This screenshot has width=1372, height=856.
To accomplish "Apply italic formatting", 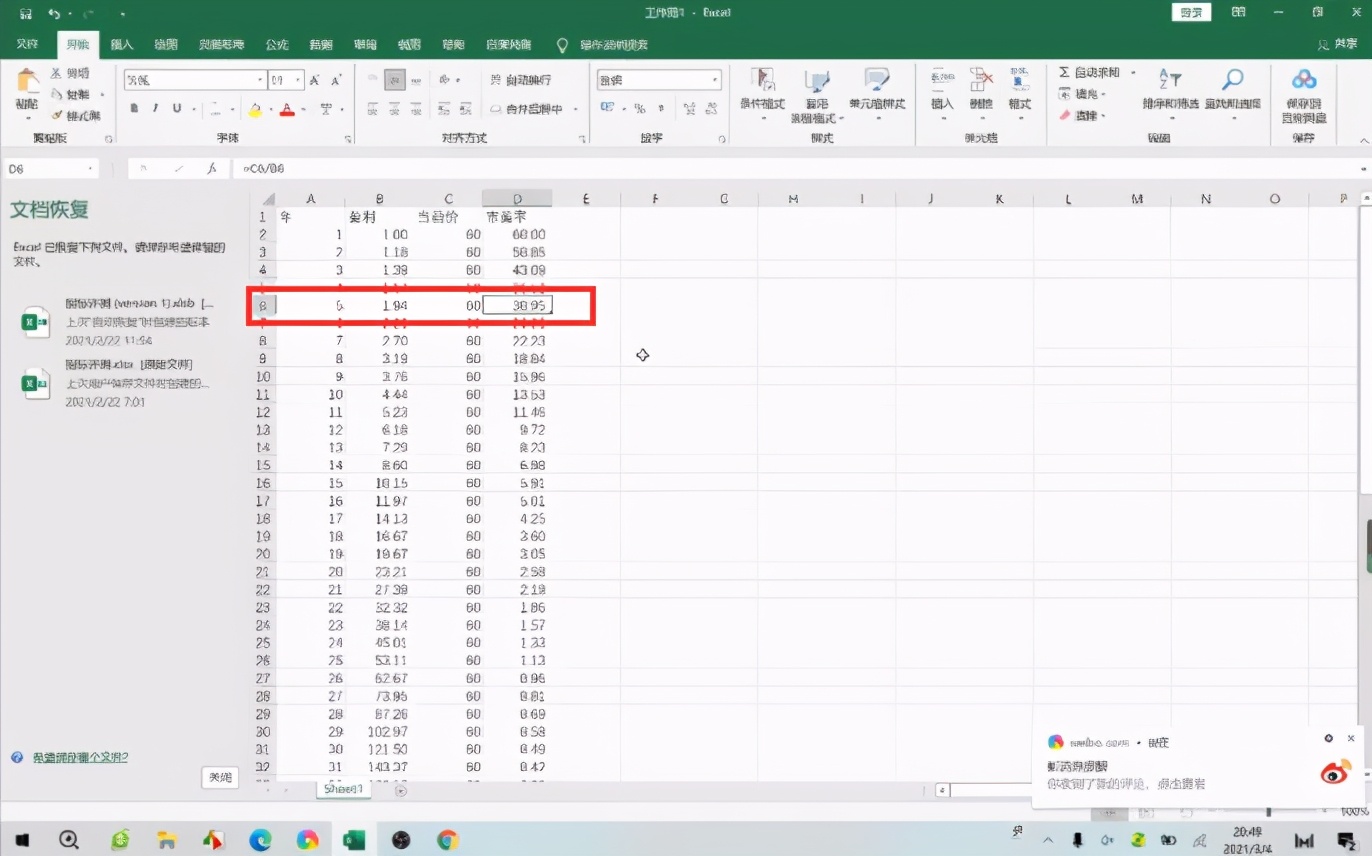I will pyautogui.click(x=157, y=108).
